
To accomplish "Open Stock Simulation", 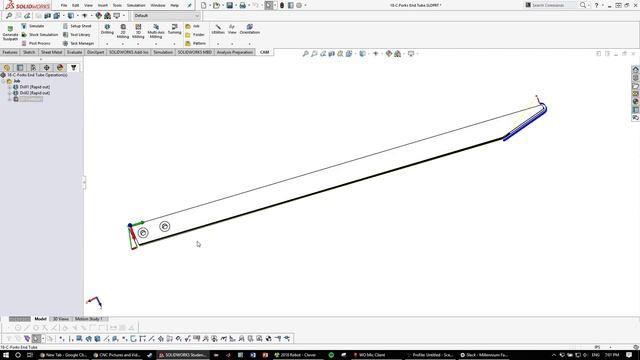I will pos(40,35).
